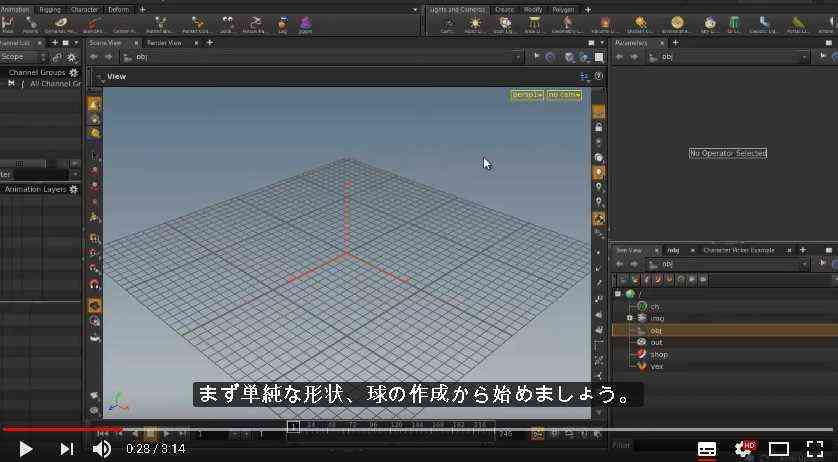Open the viewport perspective menu
Image resolution: width=838 pixels, height=462 pixels.
(x=526, y=95)
